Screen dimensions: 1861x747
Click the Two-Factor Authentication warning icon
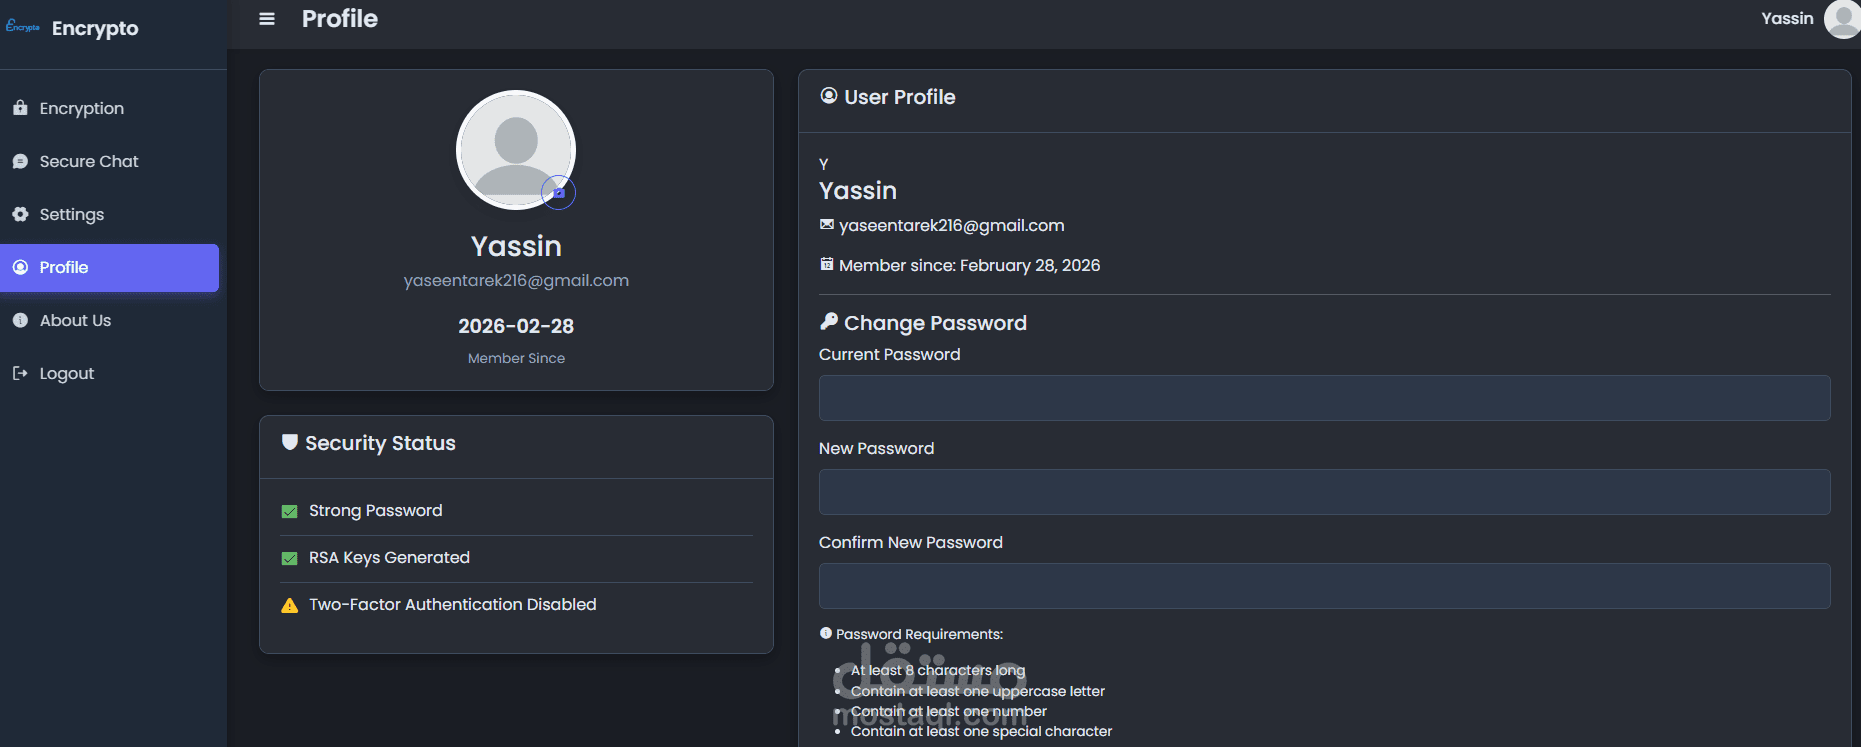coord(290,605)
